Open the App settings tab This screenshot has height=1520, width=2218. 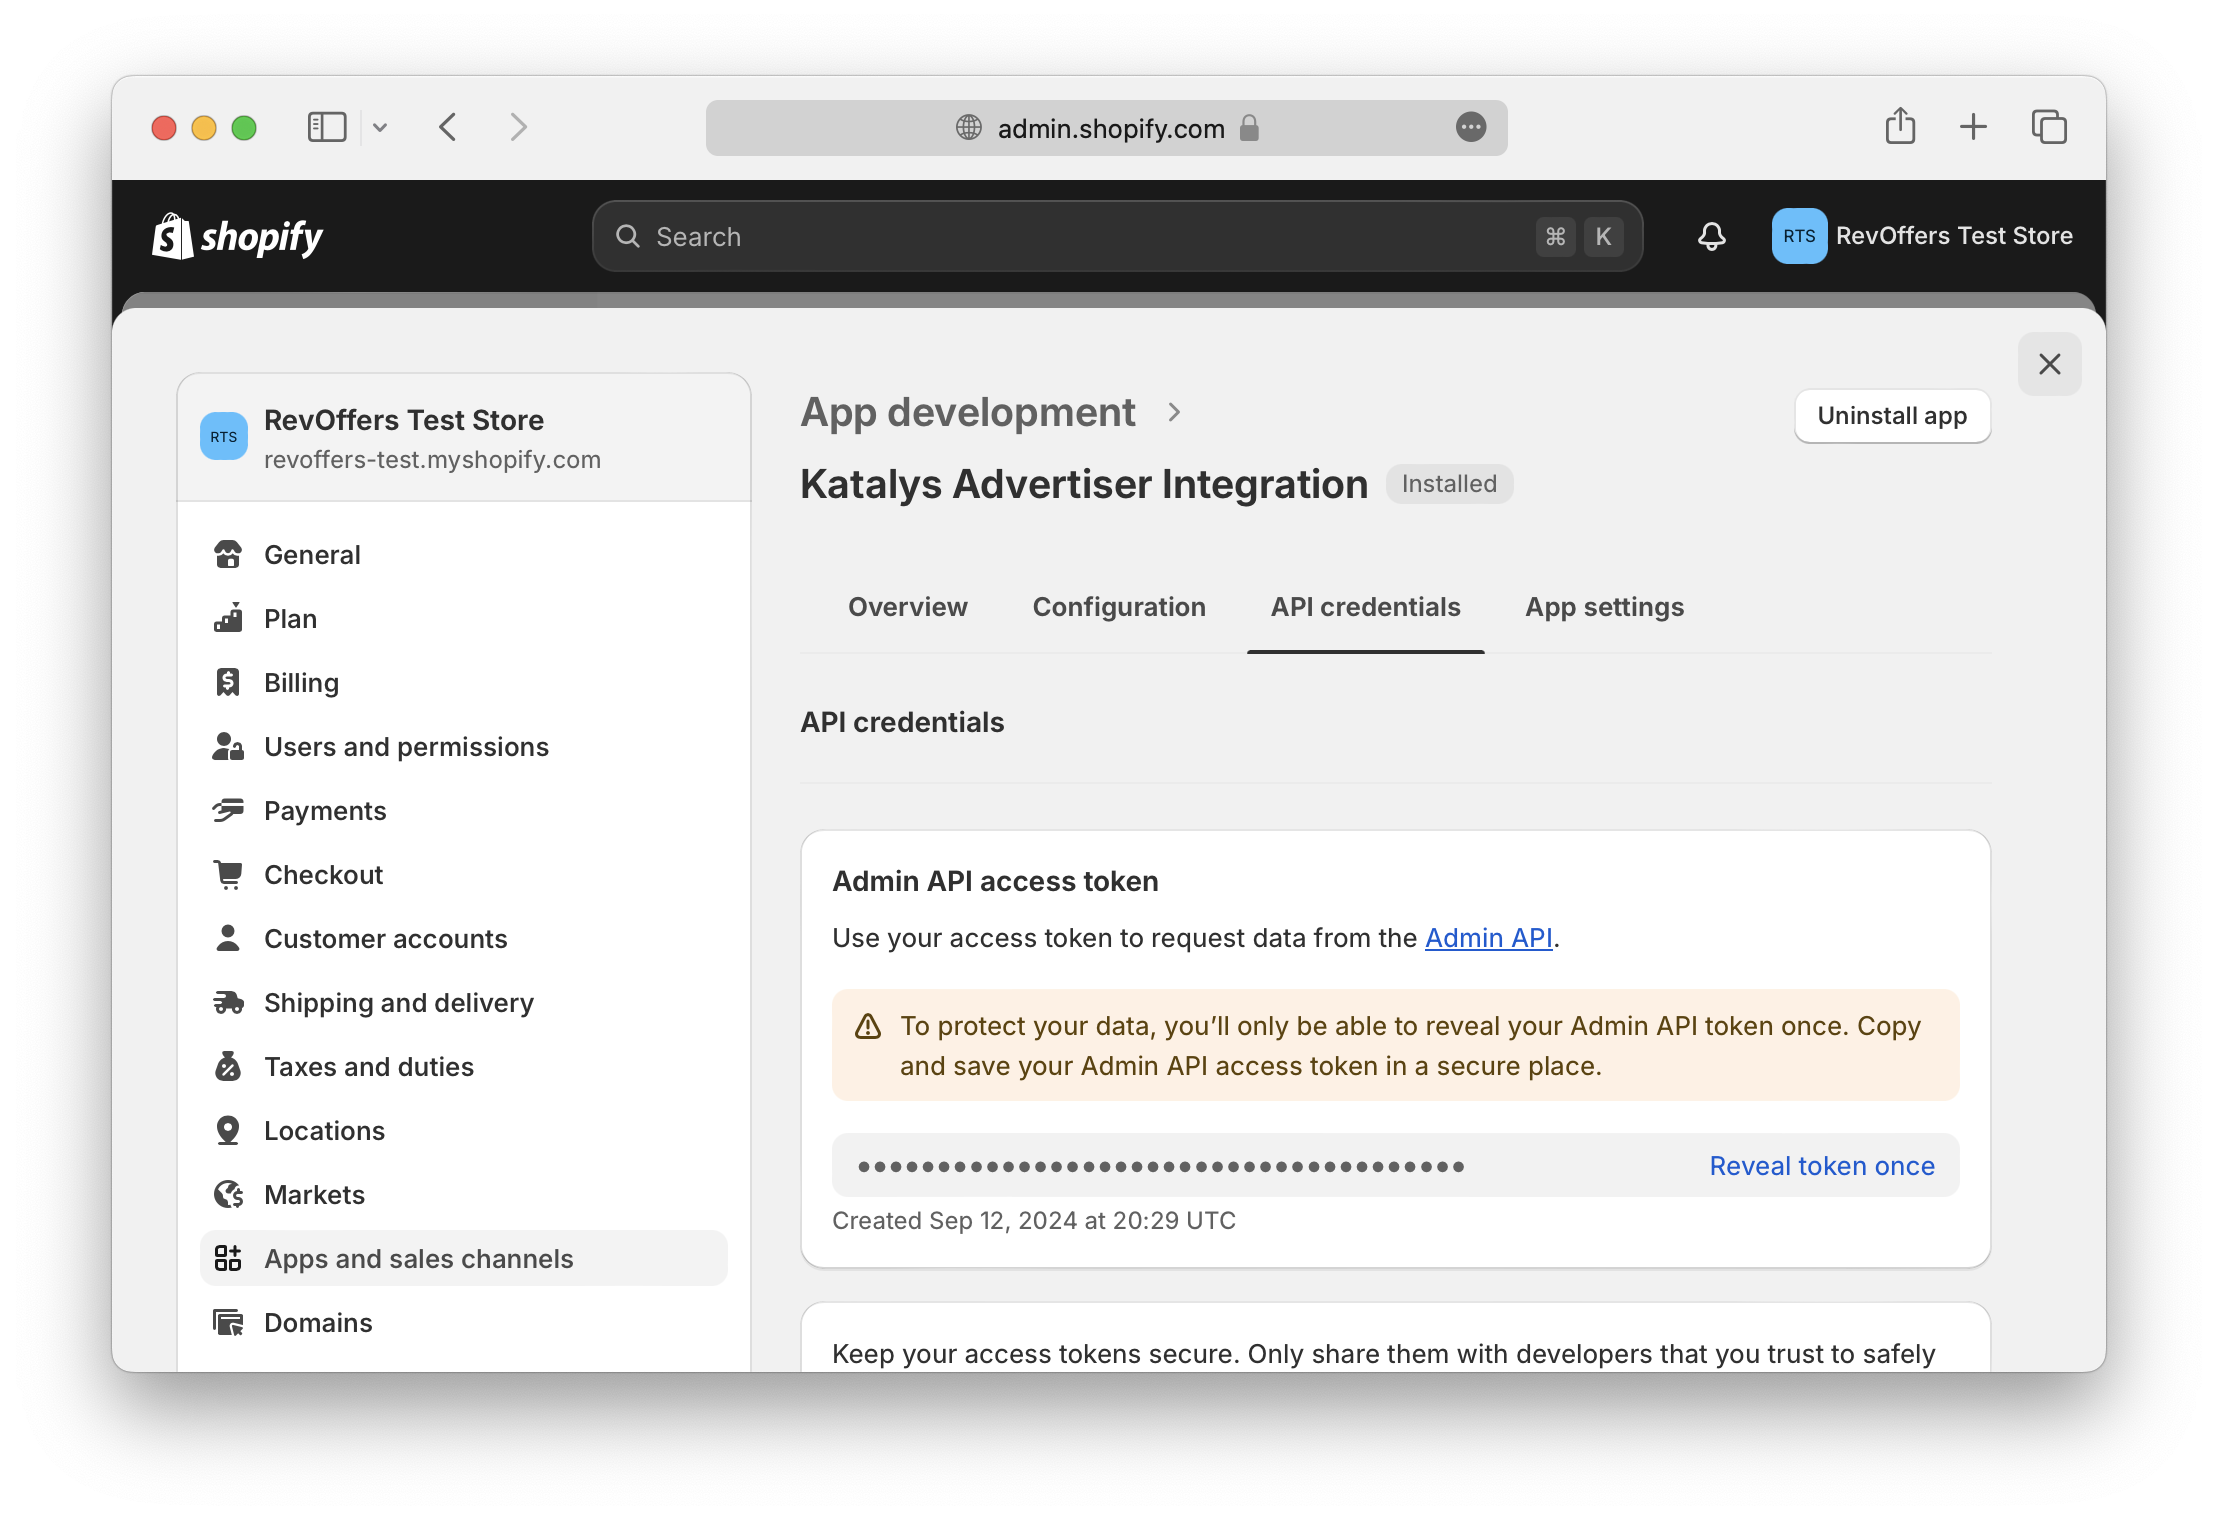(x=1604, y=606)
